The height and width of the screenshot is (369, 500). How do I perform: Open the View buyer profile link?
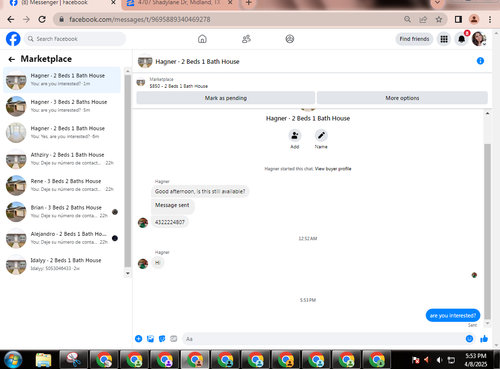(x=333, y=169)
